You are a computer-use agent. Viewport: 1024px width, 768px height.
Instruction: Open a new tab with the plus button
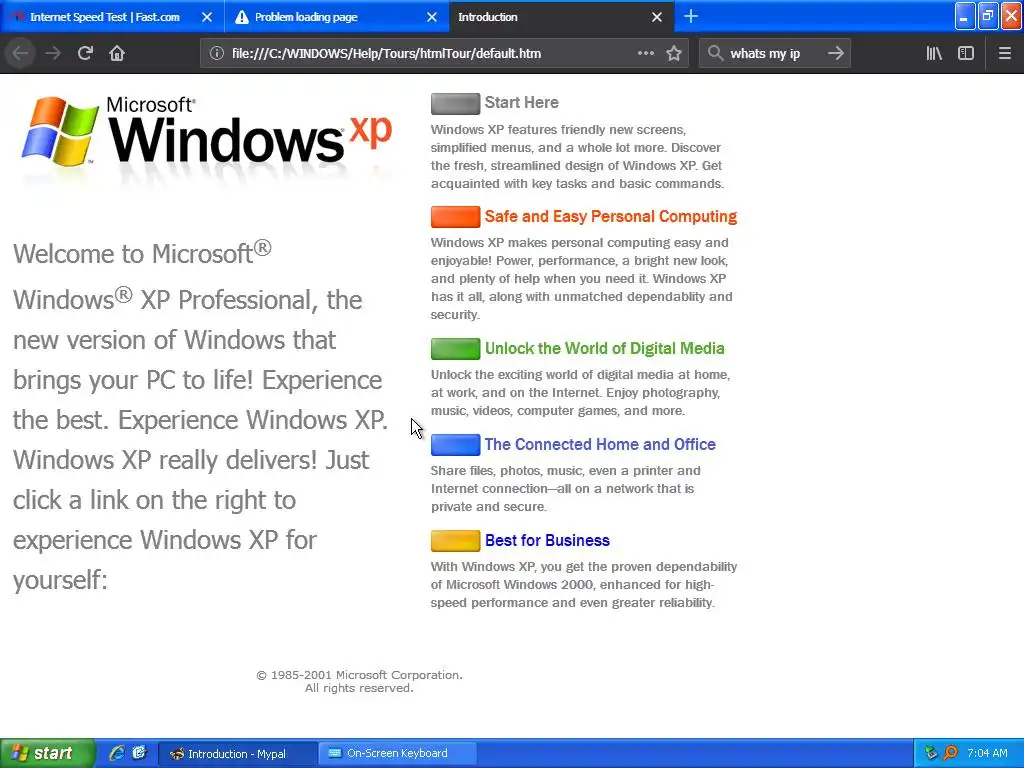[691, 16]
